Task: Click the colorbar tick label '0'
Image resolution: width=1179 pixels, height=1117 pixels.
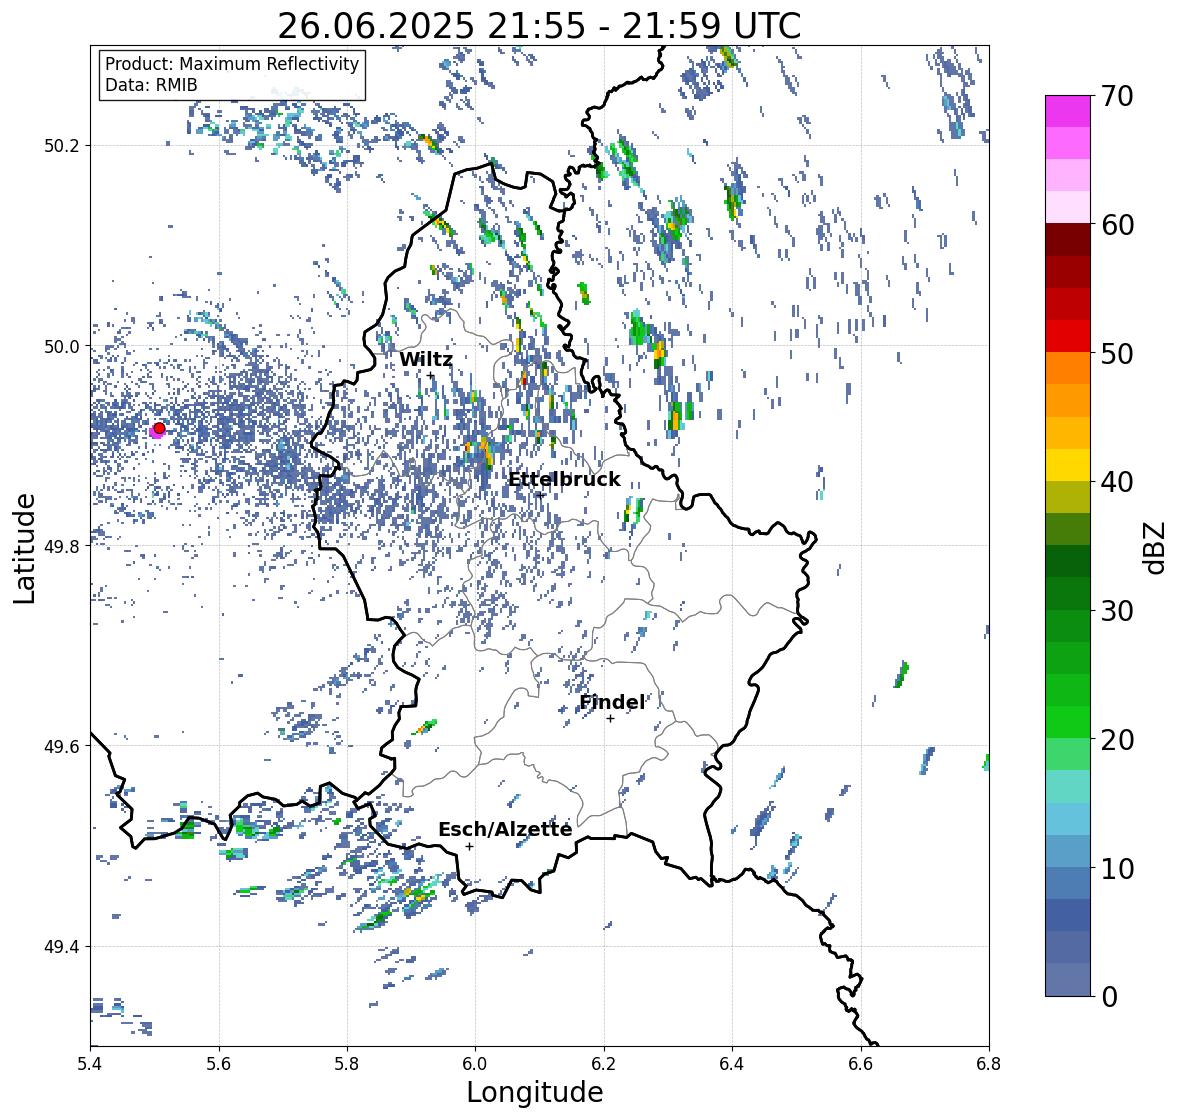Action: click(1109, 997)
